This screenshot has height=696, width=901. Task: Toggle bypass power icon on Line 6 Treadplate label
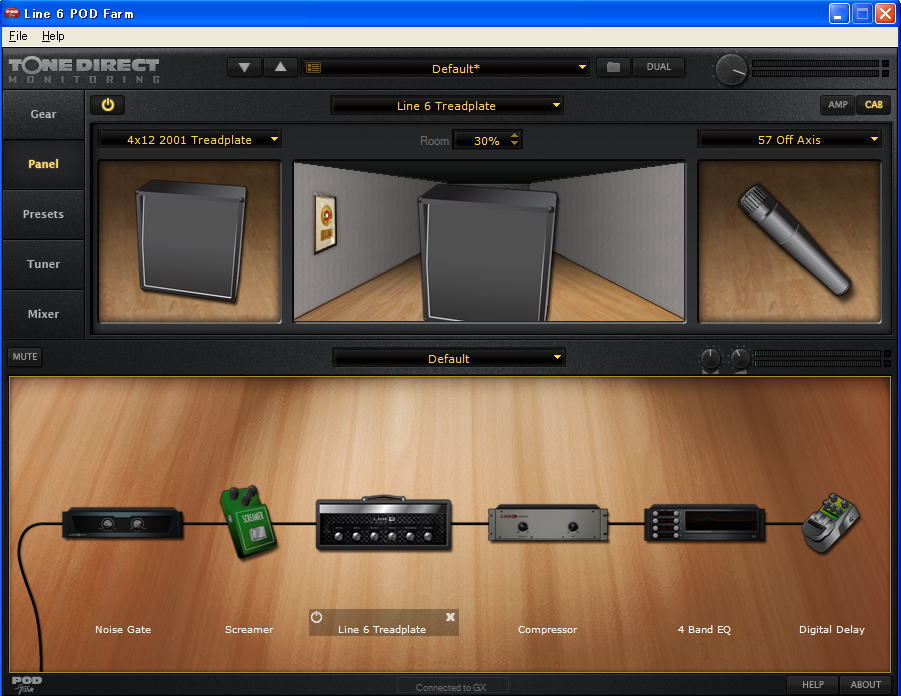coord(317,617)
